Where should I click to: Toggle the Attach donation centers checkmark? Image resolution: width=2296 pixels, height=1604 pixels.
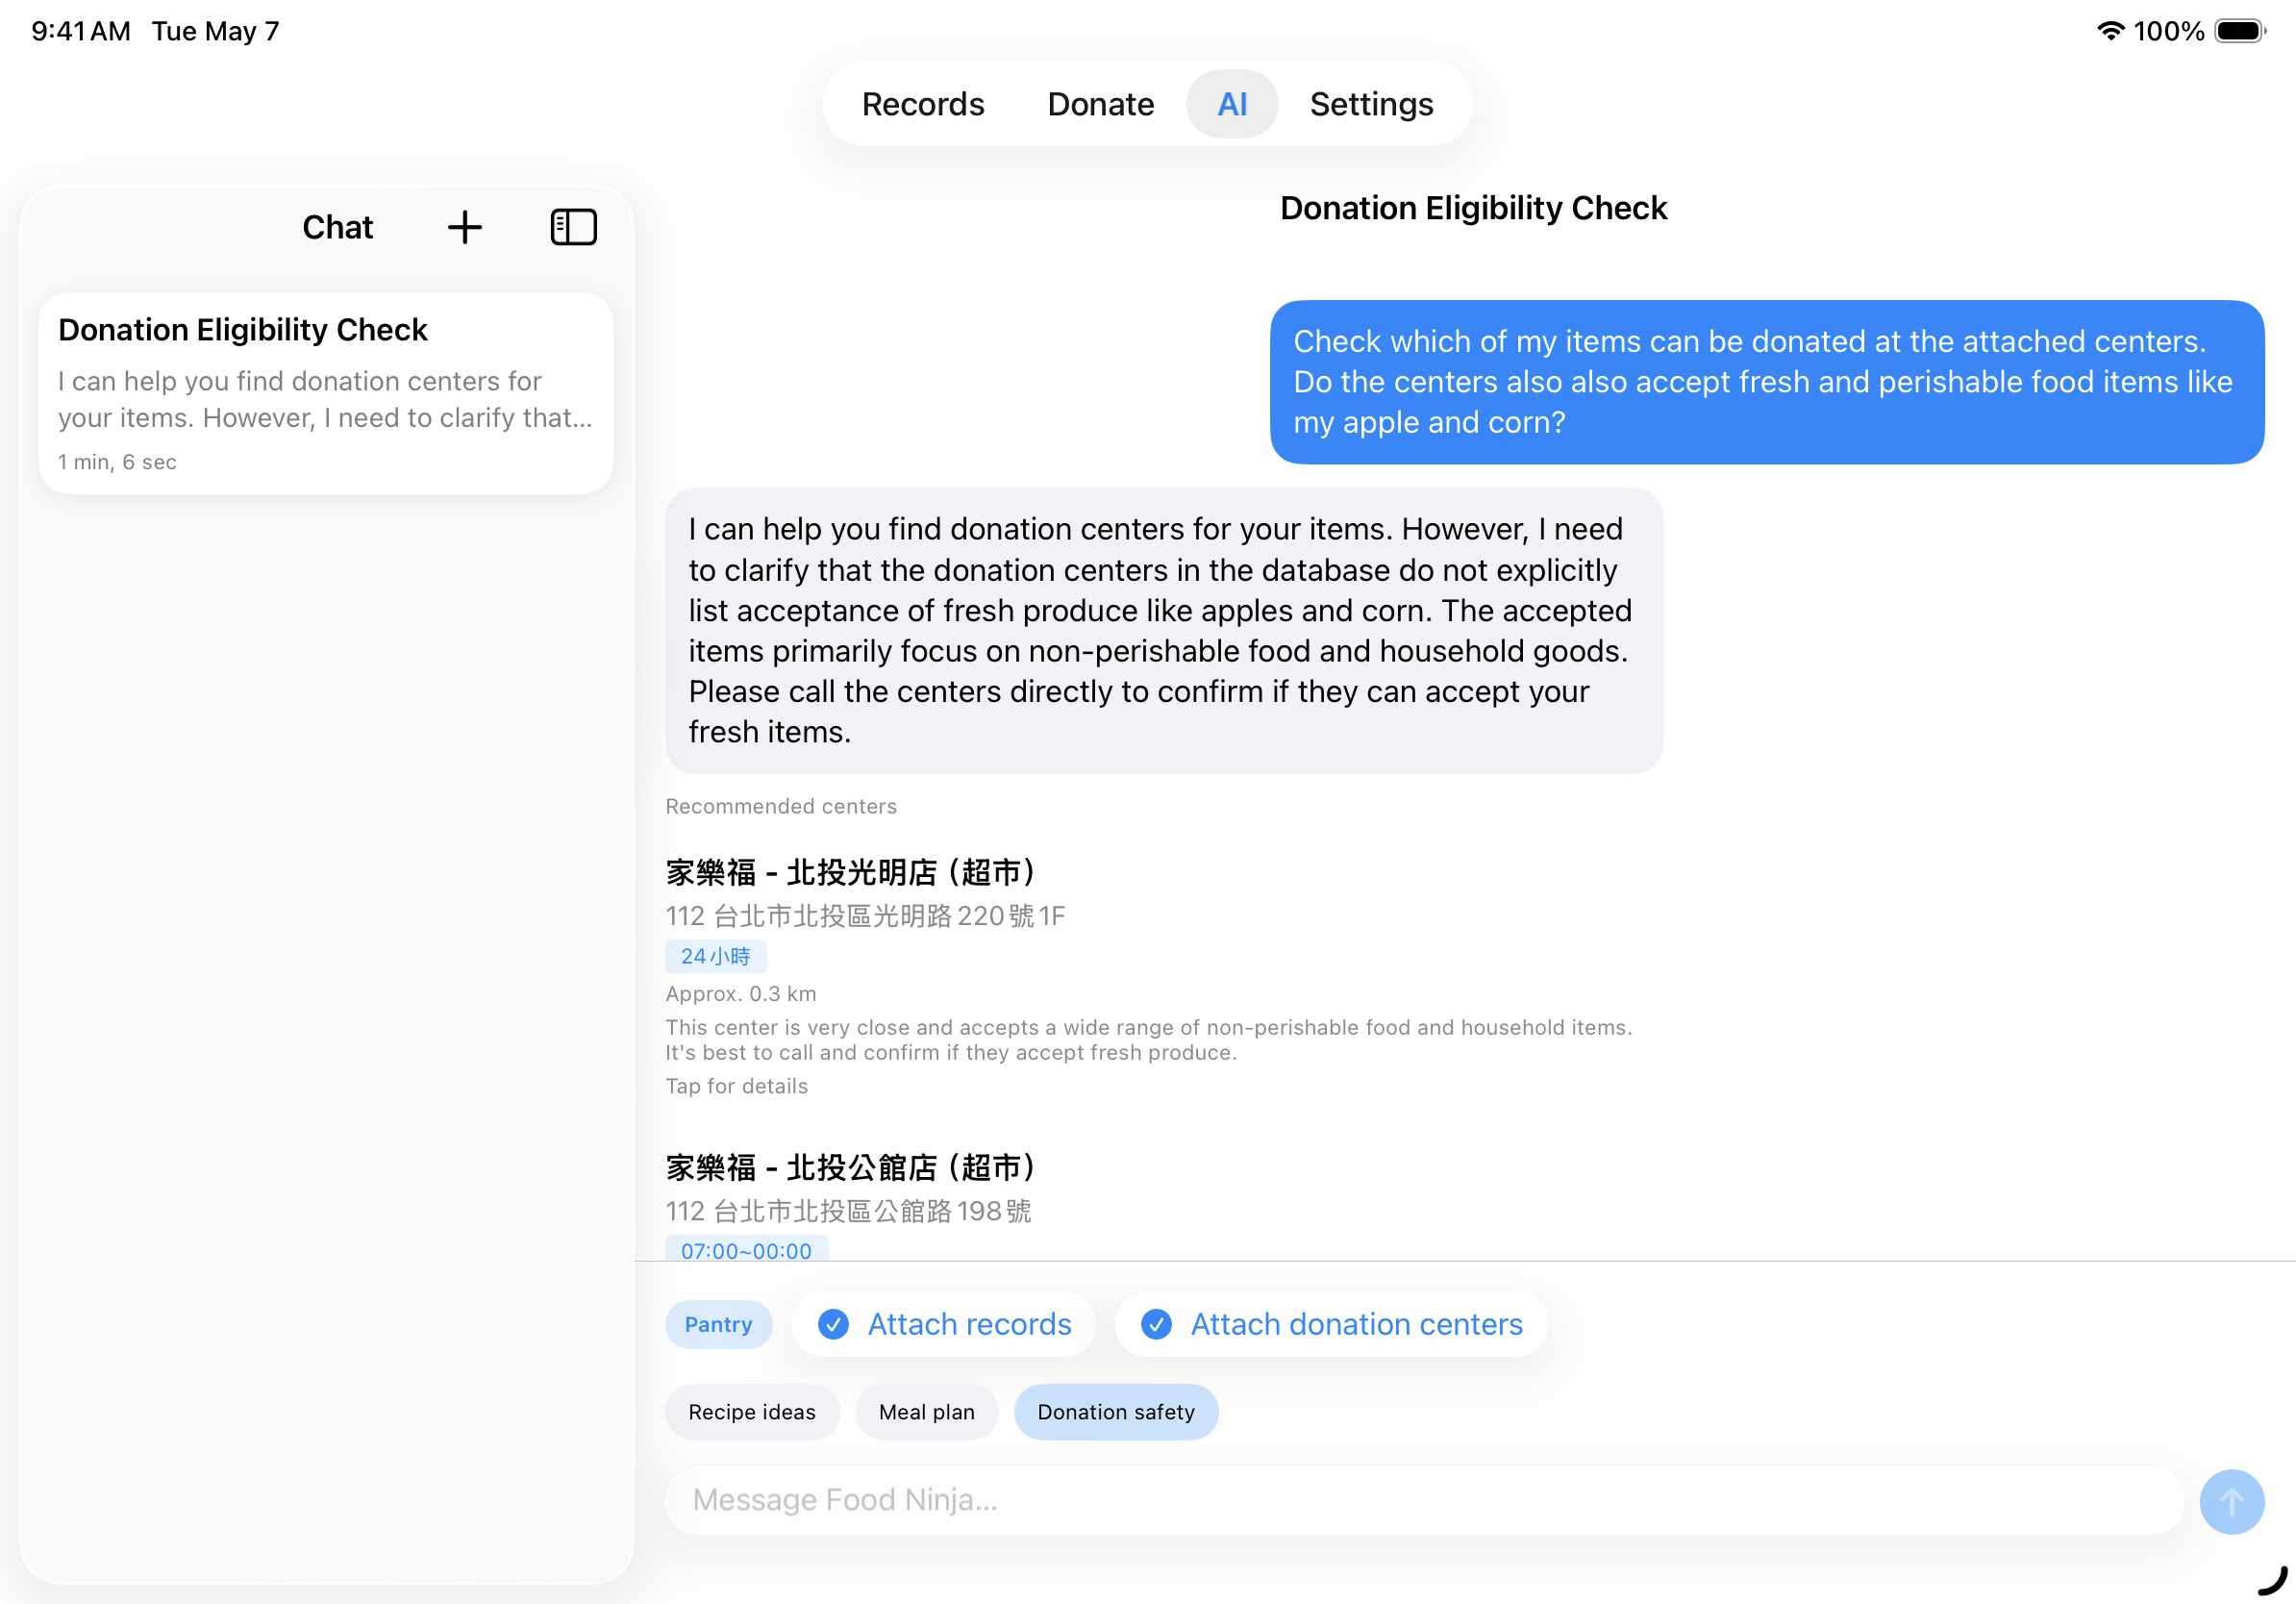1156,1324
